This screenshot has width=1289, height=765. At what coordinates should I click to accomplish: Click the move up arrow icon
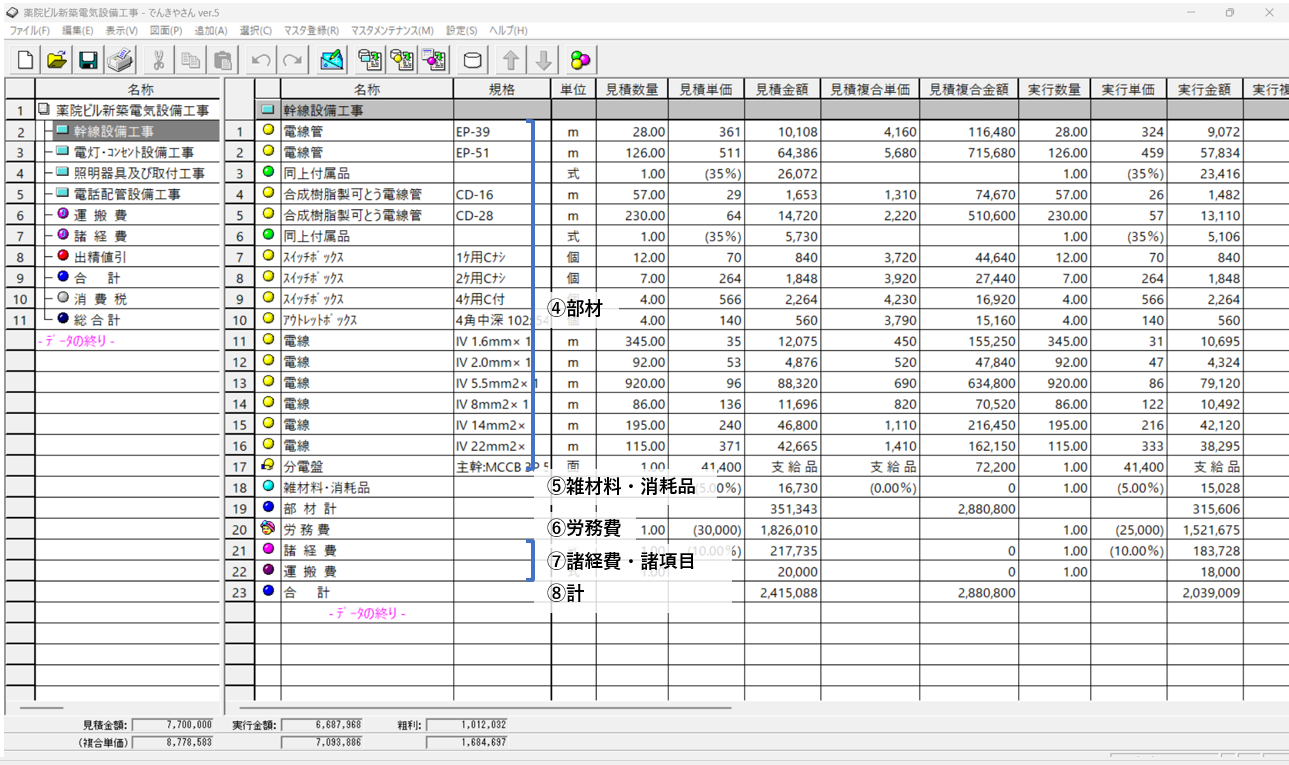[510, 60]
